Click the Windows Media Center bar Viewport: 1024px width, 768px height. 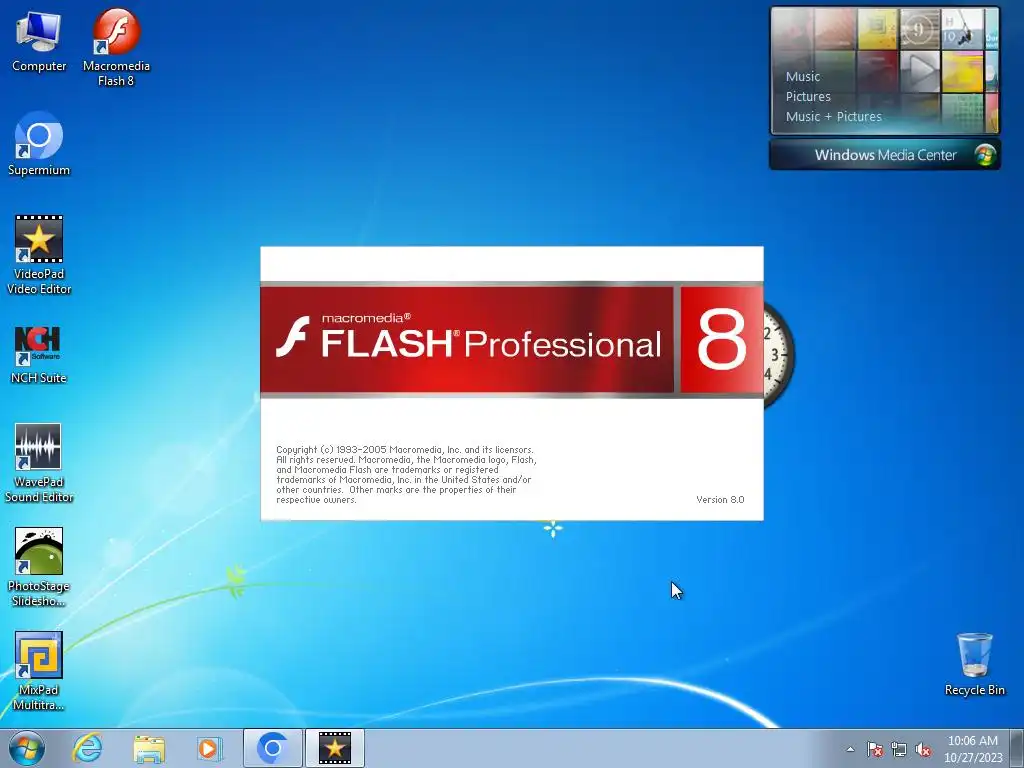tap(885, 155)
